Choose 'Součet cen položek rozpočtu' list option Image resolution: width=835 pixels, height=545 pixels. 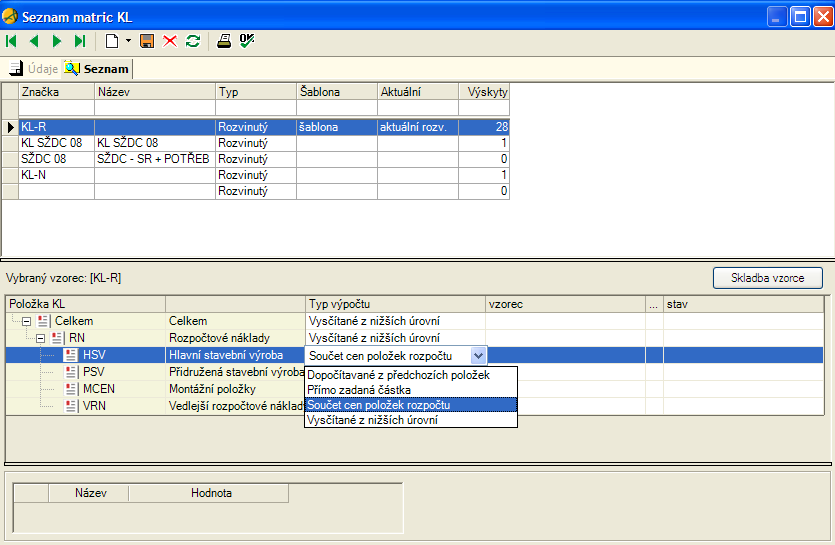[x=411, y=405]
